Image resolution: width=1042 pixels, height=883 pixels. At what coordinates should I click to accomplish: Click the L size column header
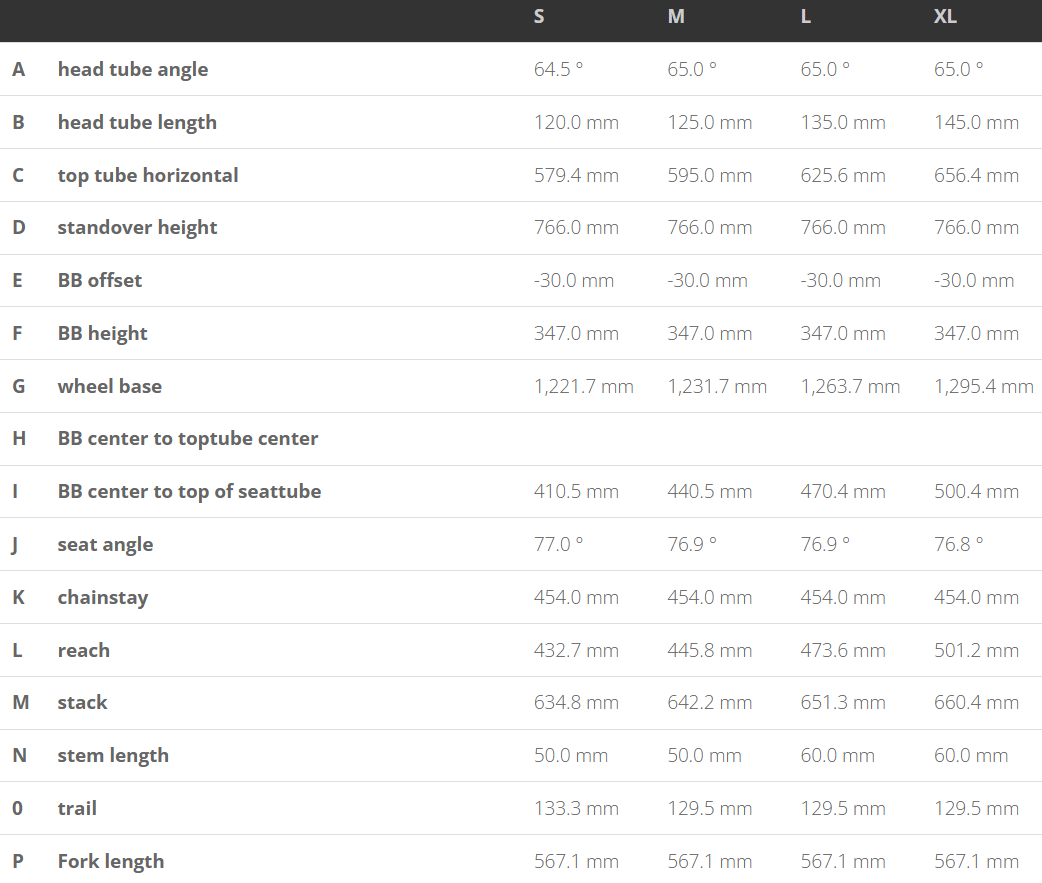click(806, 17)
